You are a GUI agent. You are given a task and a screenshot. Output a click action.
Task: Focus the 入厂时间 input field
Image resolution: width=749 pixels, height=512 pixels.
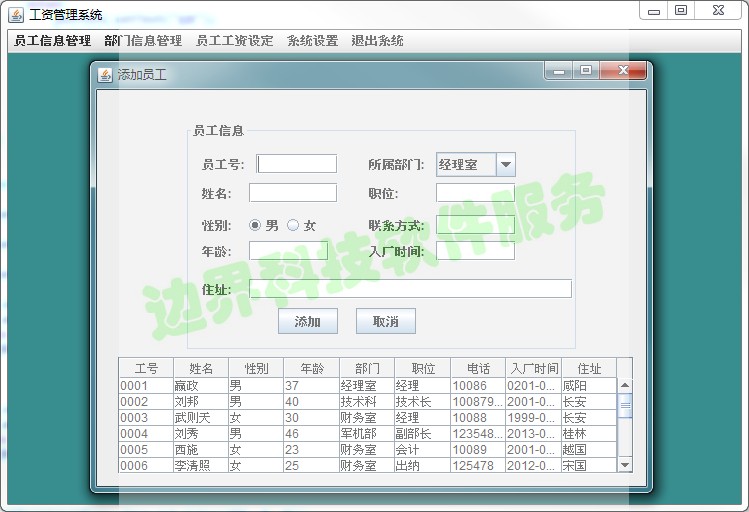pyautogui.click(x=475, y=251)
